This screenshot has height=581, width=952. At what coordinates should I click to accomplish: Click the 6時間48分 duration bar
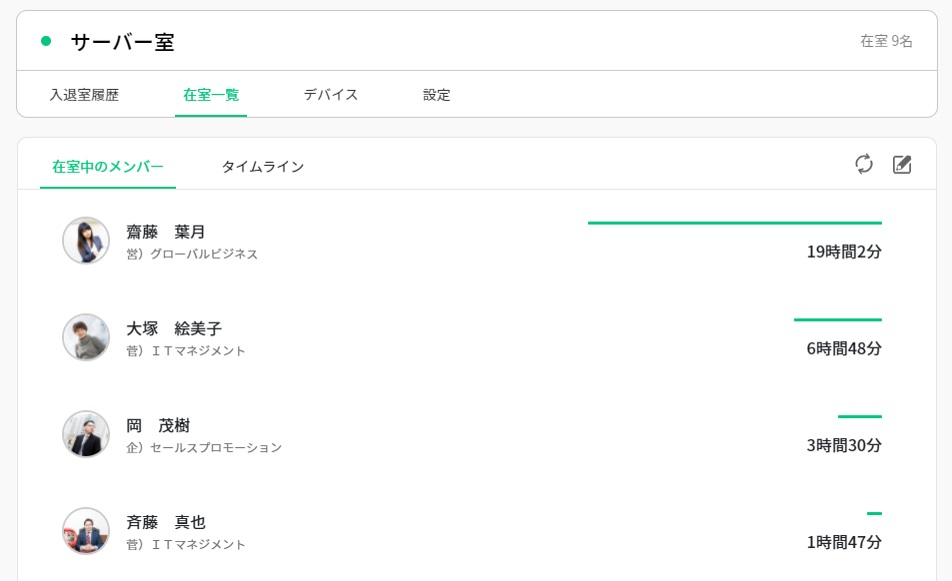[x=838, y=320]
